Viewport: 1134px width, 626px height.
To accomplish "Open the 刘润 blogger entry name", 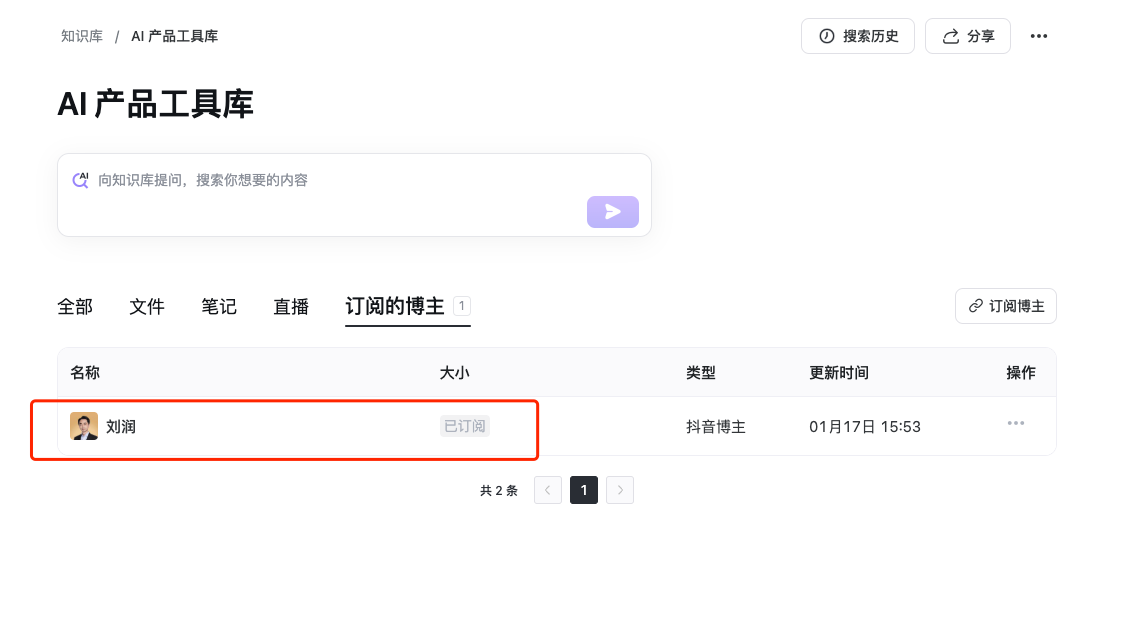I will pos(121,427).
